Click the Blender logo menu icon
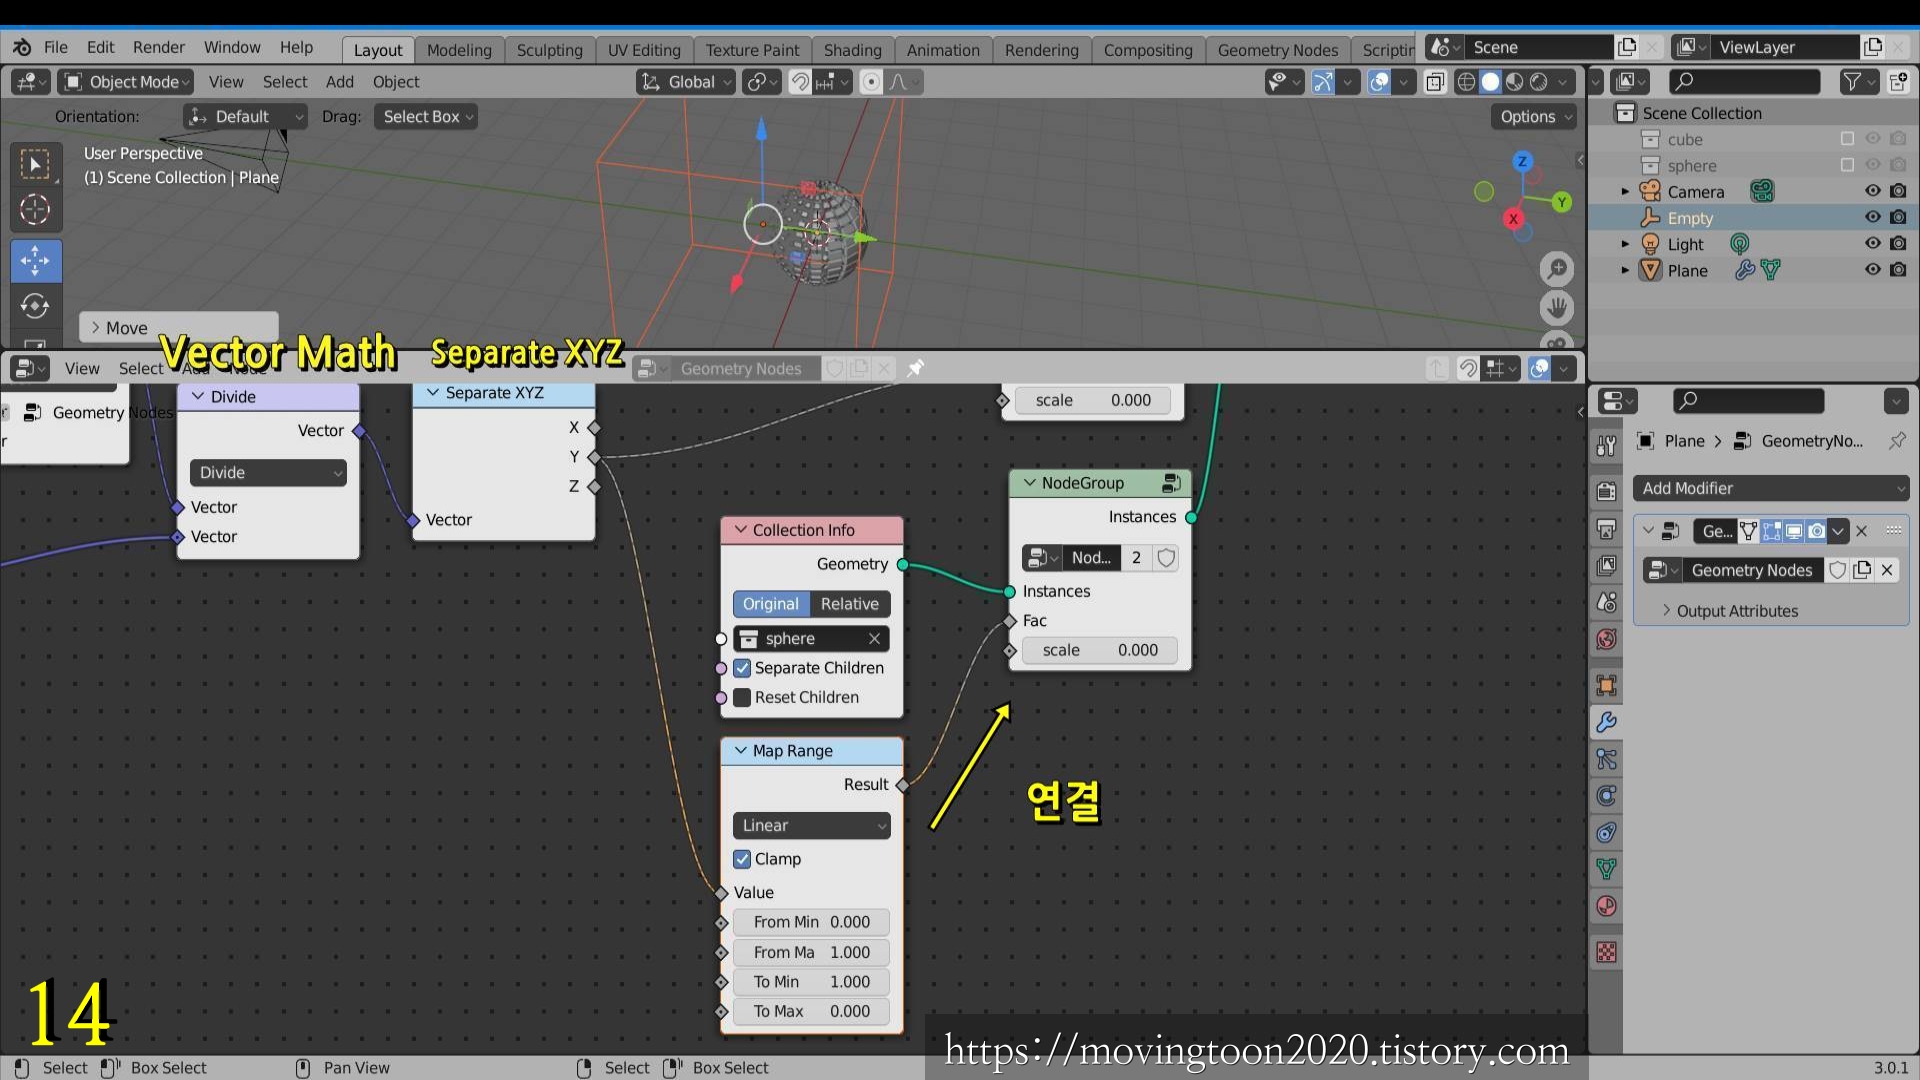The image size is (1920, 1080). click(22, 47)
